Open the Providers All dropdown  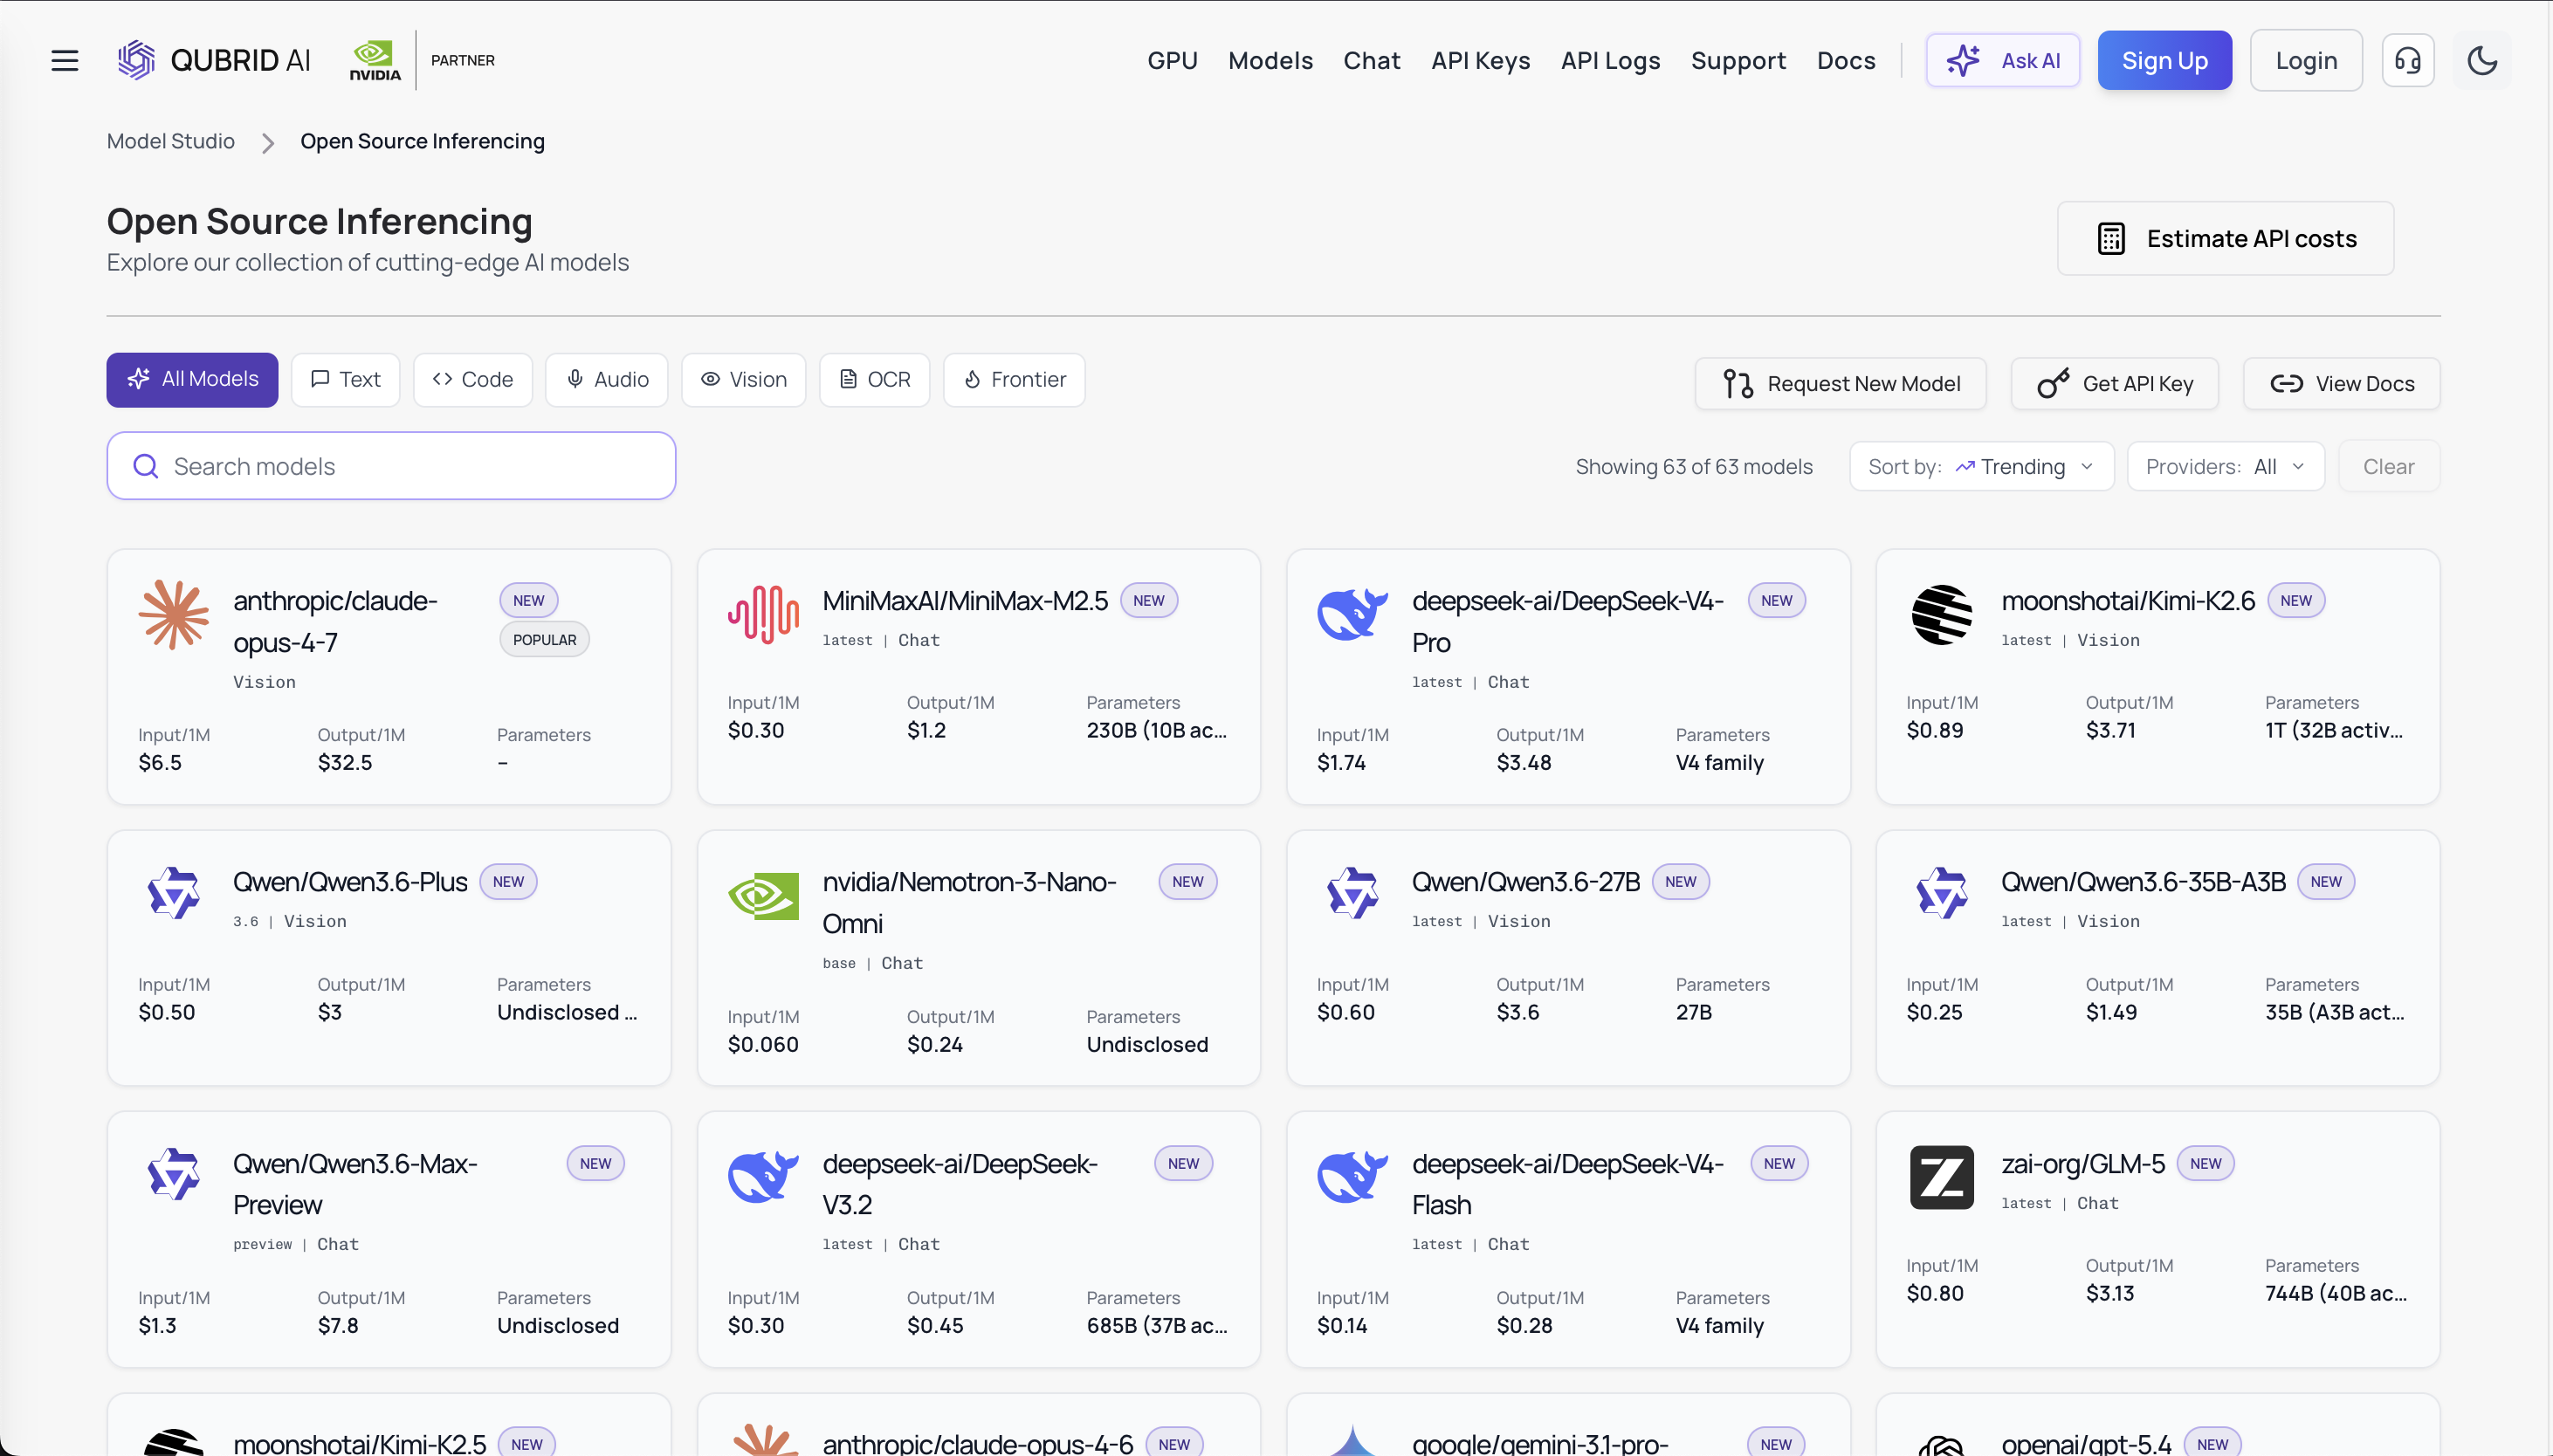2225,466
